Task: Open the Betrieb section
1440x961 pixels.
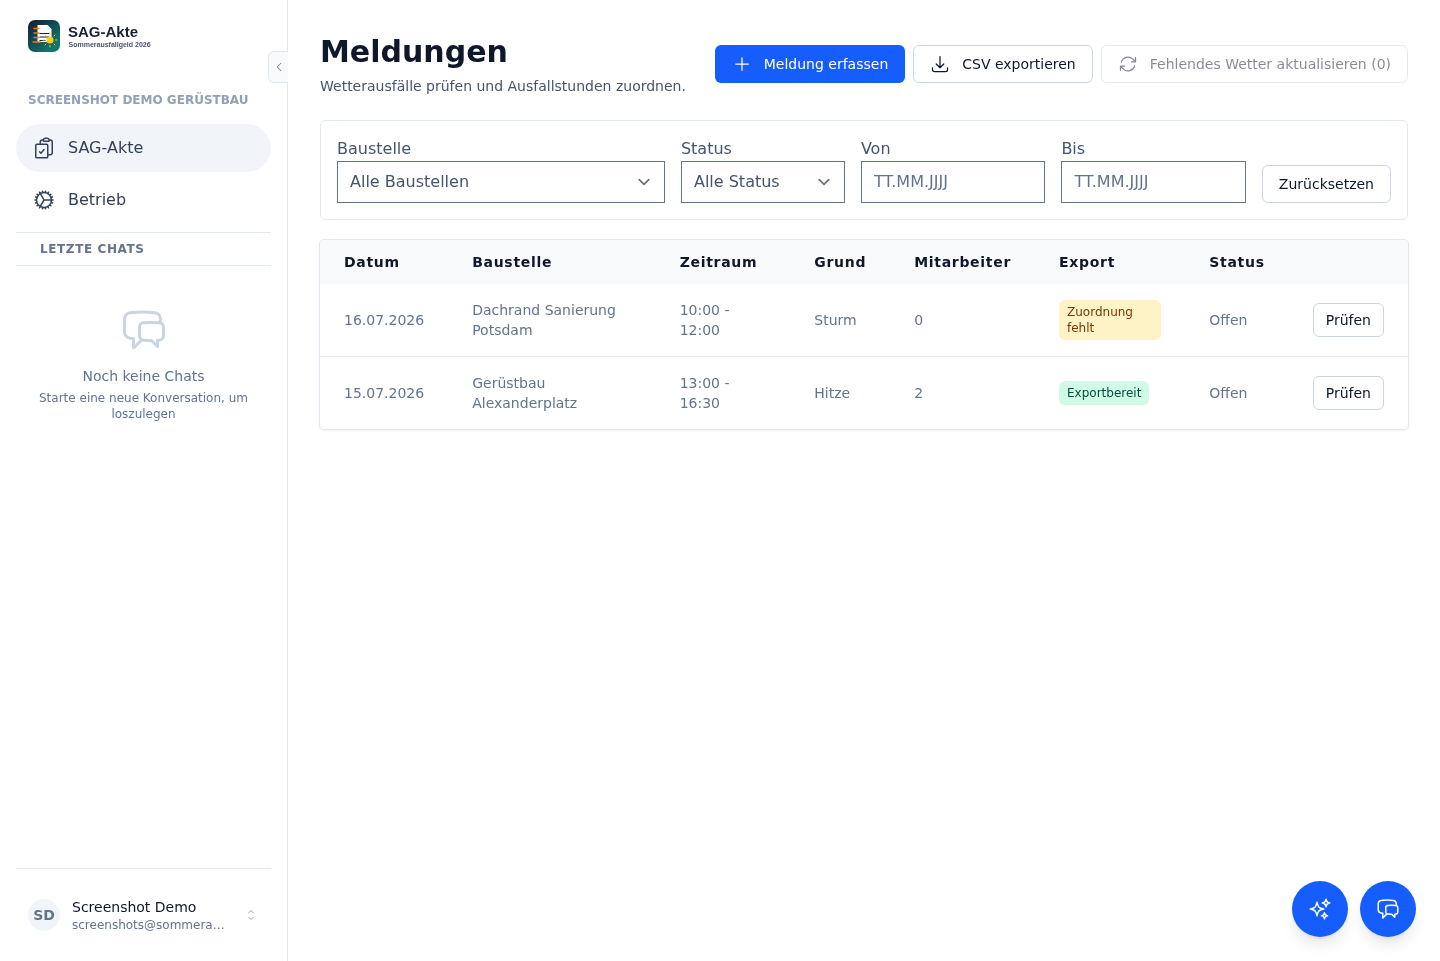Action: click(143, 200)
